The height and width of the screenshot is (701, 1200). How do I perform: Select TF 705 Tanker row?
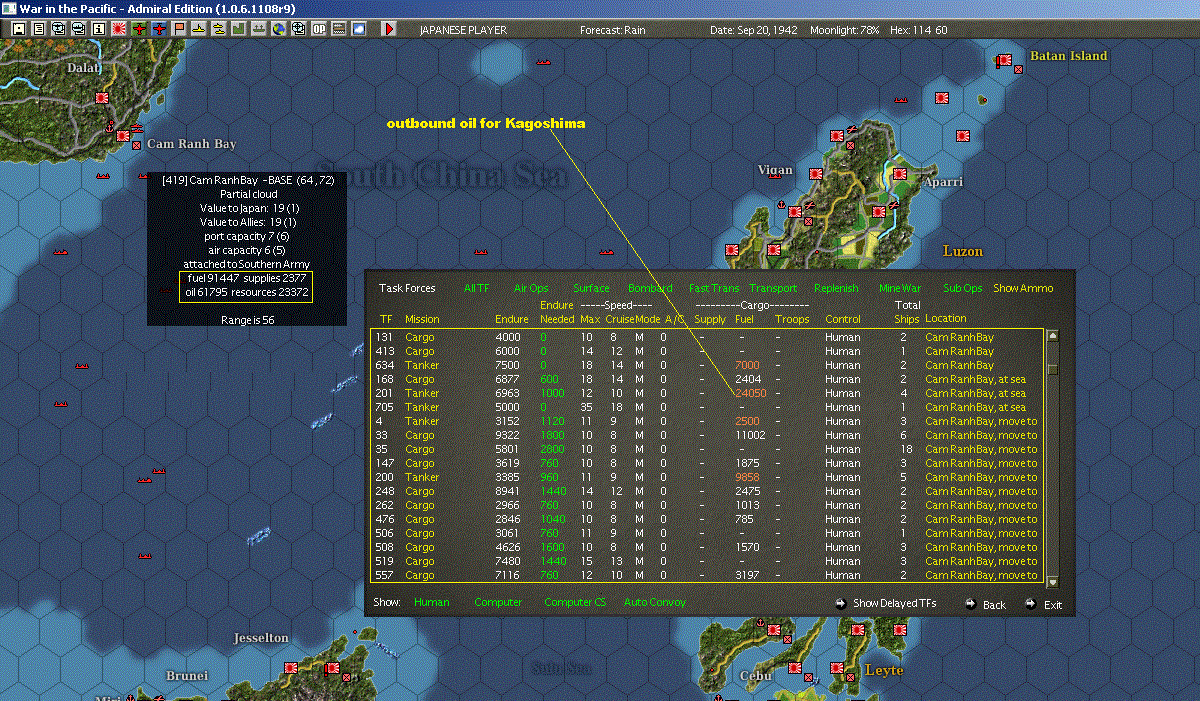(707, 407)
